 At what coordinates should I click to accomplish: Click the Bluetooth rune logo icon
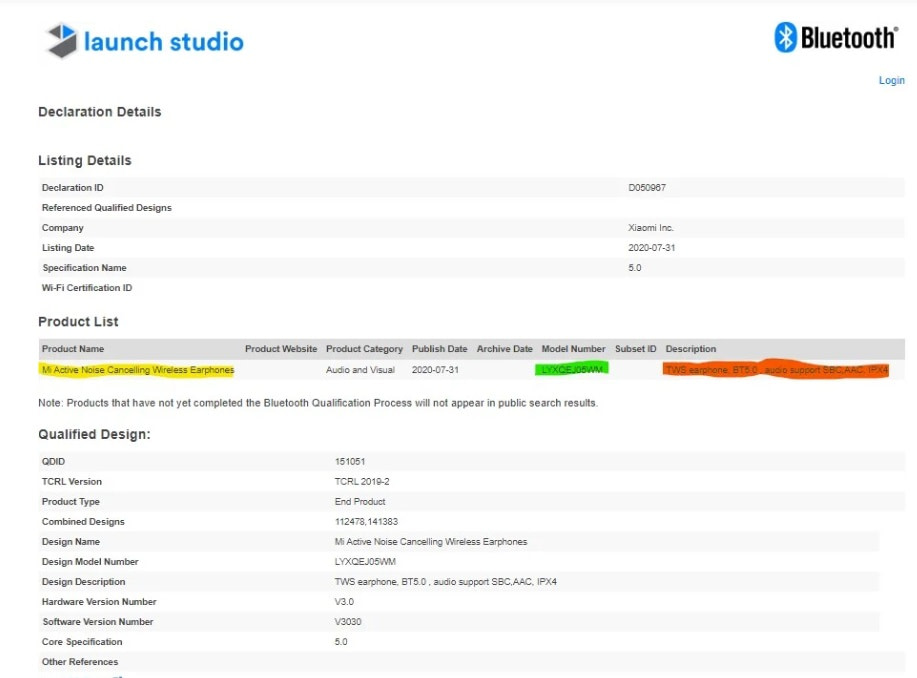(785, 37)
